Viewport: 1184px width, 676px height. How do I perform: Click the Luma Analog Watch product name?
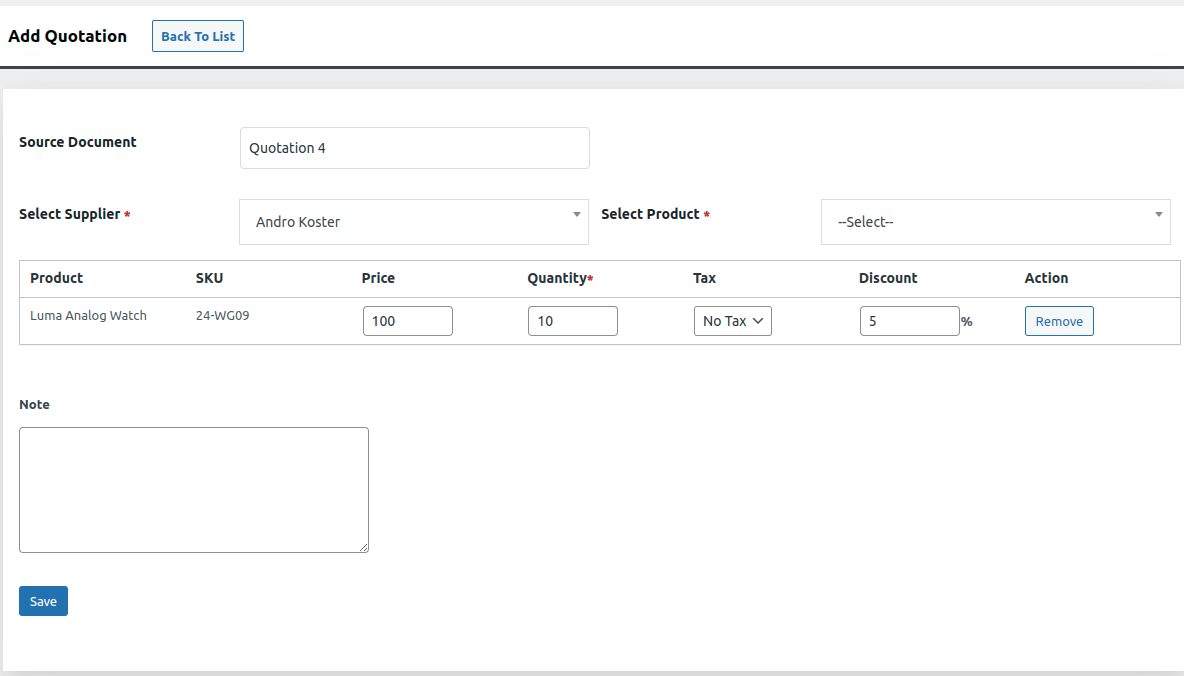coord(88,316)
